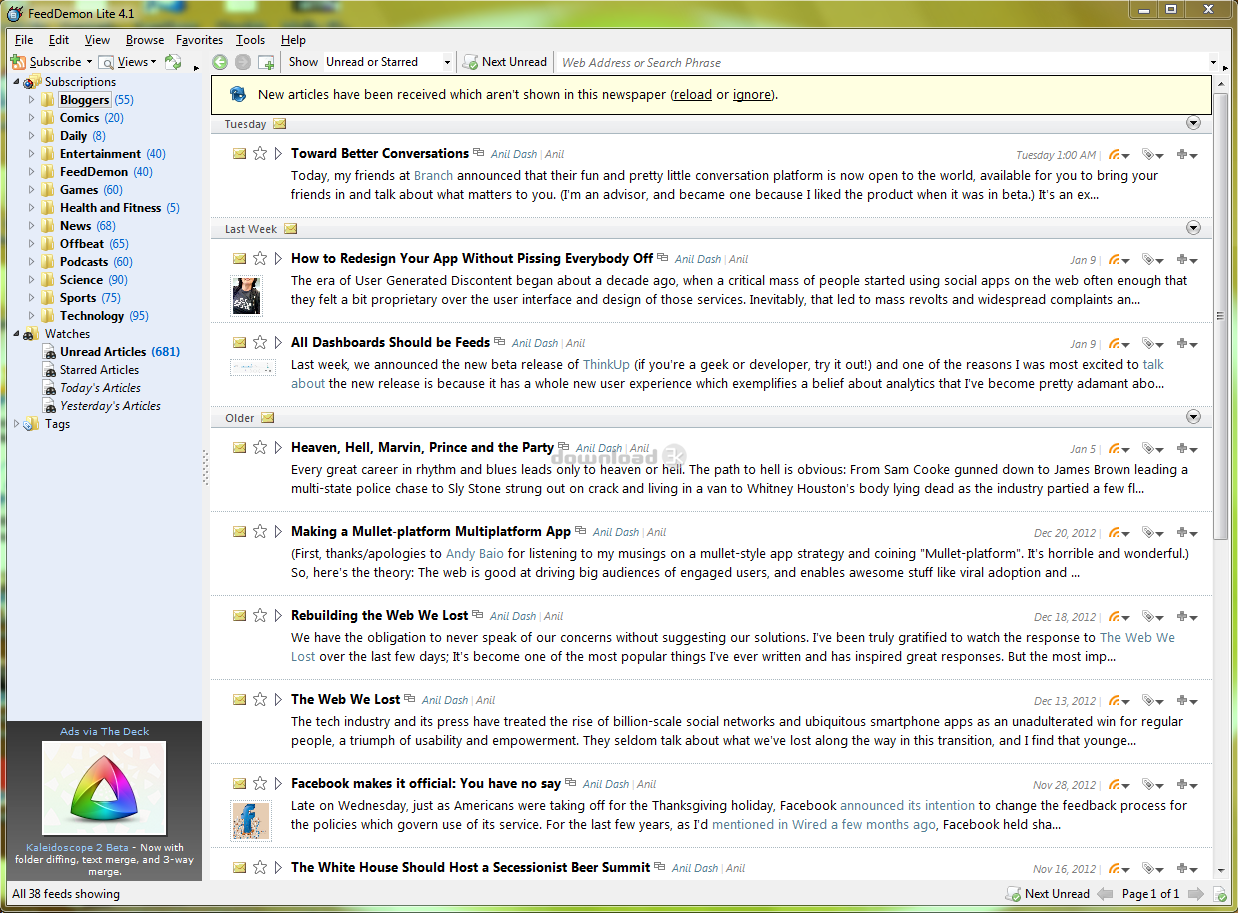1238x913 pixels.
Task: Expand the Toward Better Conversations article triangle
Action: (279, 154)
